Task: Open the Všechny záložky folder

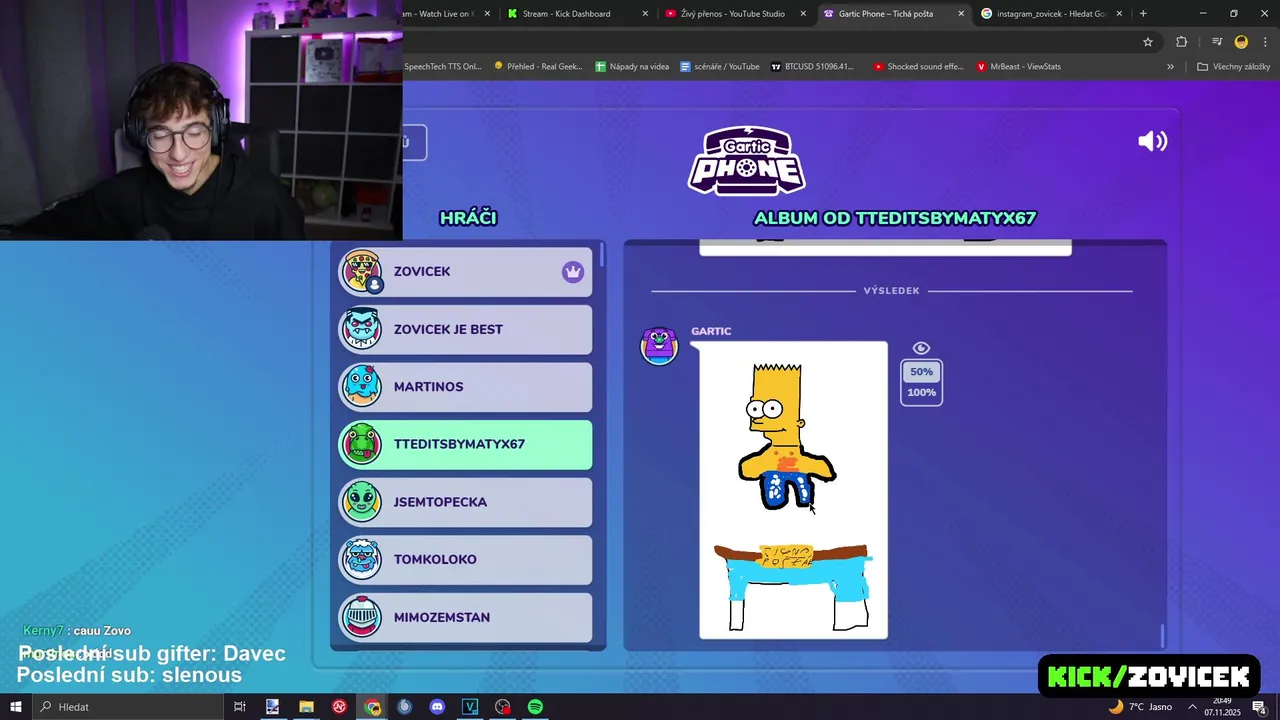Action: pos(1233,67)
